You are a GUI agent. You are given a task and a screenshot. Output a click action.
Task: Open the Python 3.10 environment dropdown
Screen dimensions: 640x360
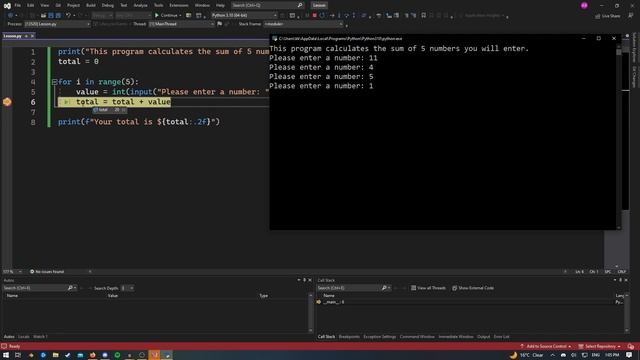(244, 16)
